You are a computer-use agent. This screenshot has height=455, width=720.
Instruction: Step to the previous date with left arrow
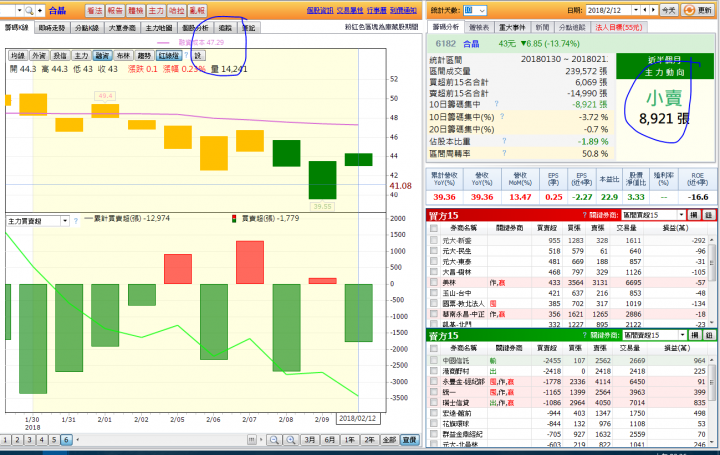(x=646, y=10)
